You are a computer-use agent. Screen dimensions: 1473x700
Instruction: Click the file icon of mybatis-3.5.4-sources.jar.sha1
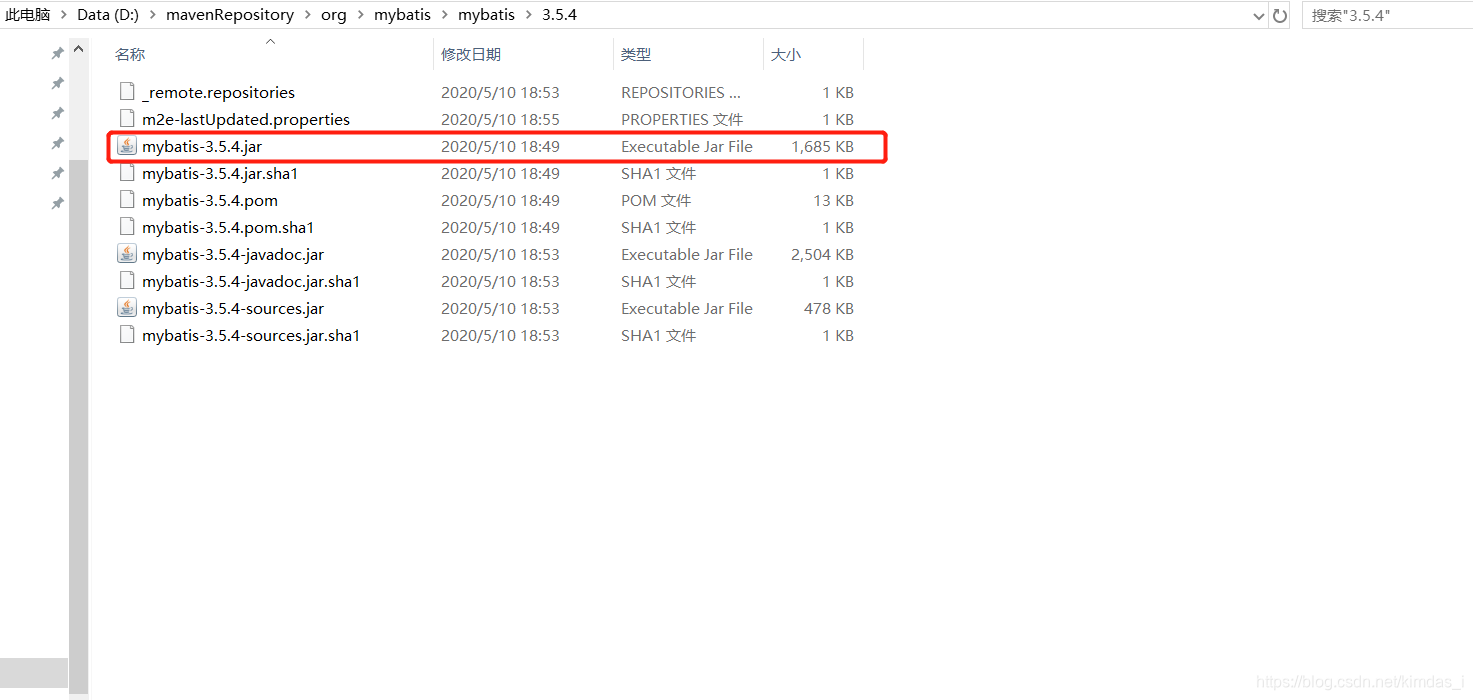click(127, 335)
